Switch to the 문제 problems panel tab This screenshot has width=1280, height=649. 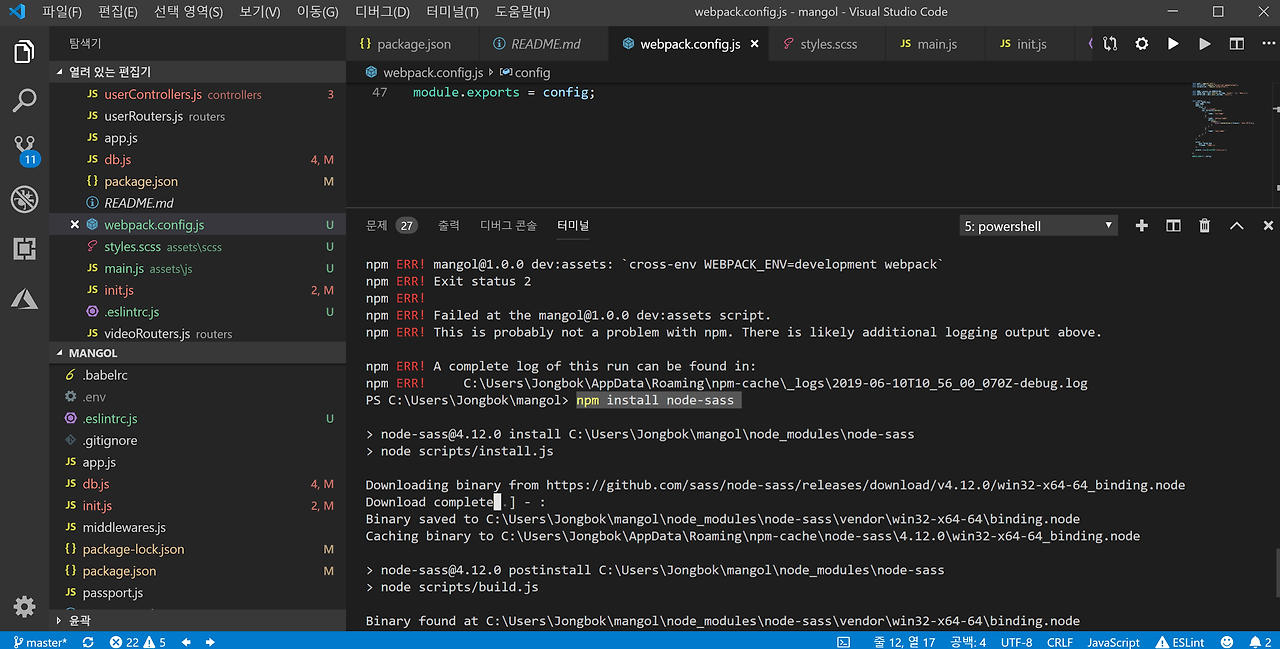(391, 226)
